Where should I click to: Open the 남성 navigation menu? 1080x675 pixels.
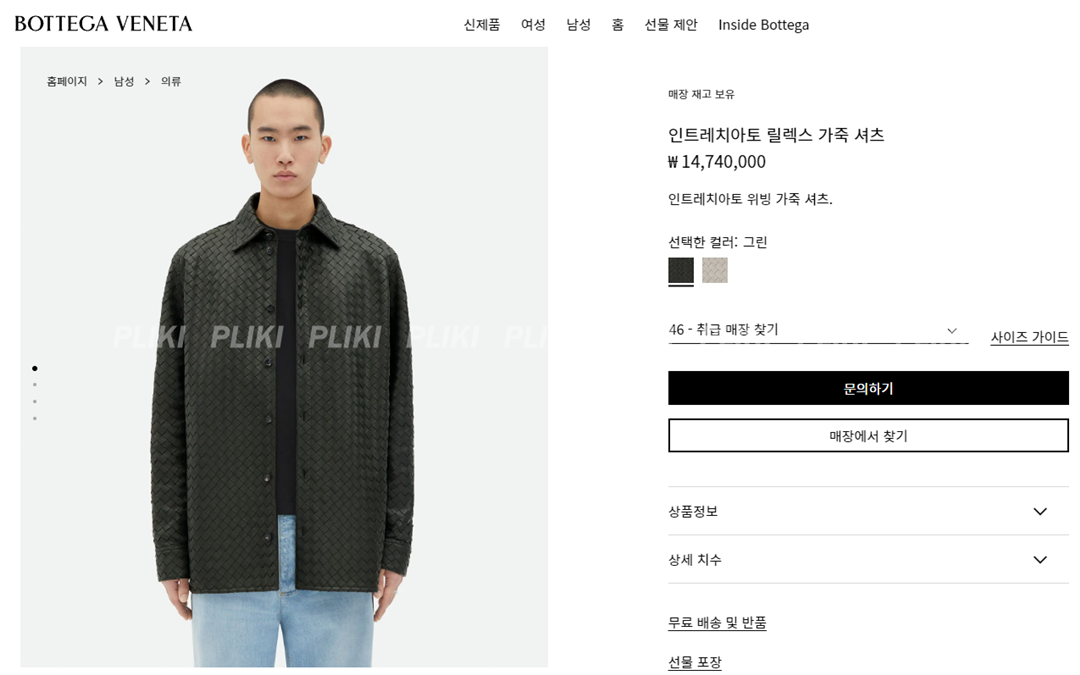point(579,25)
